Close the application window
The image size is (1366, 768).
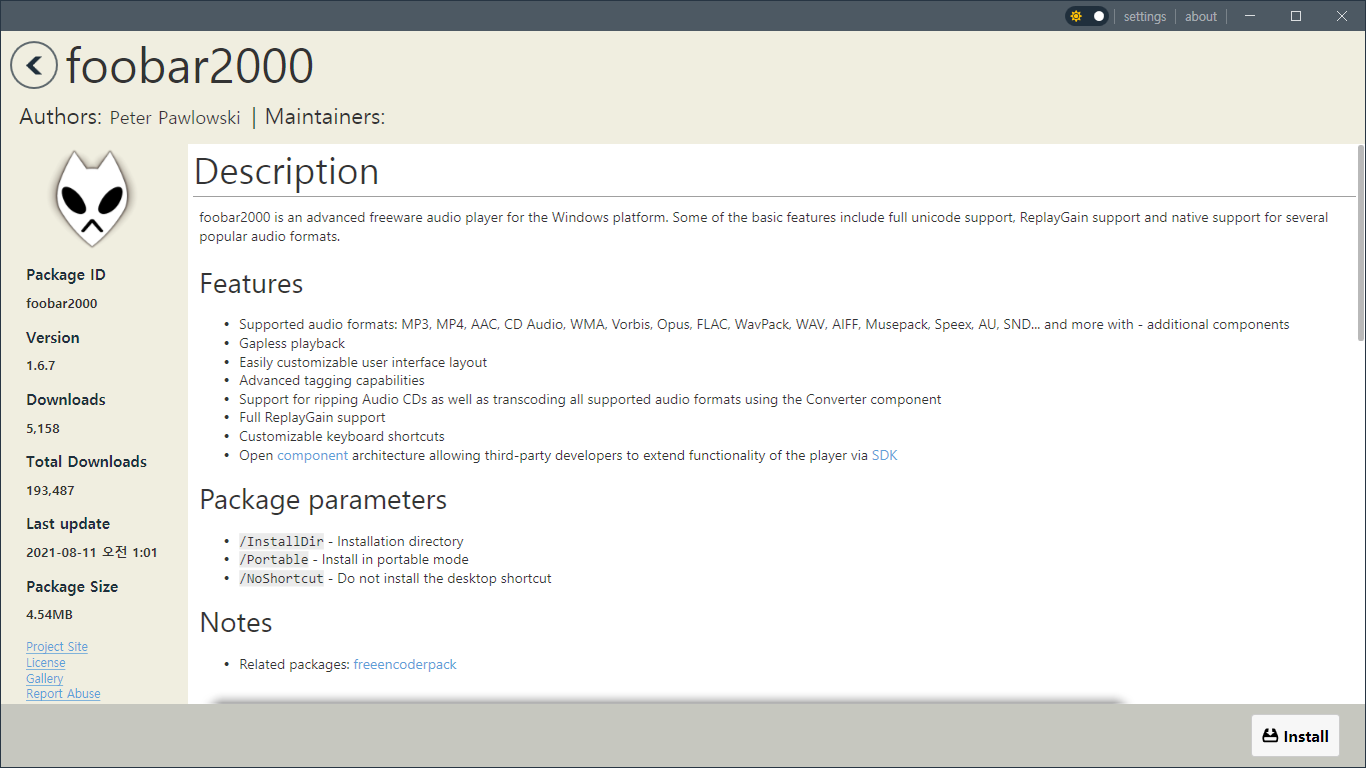click(x=1341, y=16)
